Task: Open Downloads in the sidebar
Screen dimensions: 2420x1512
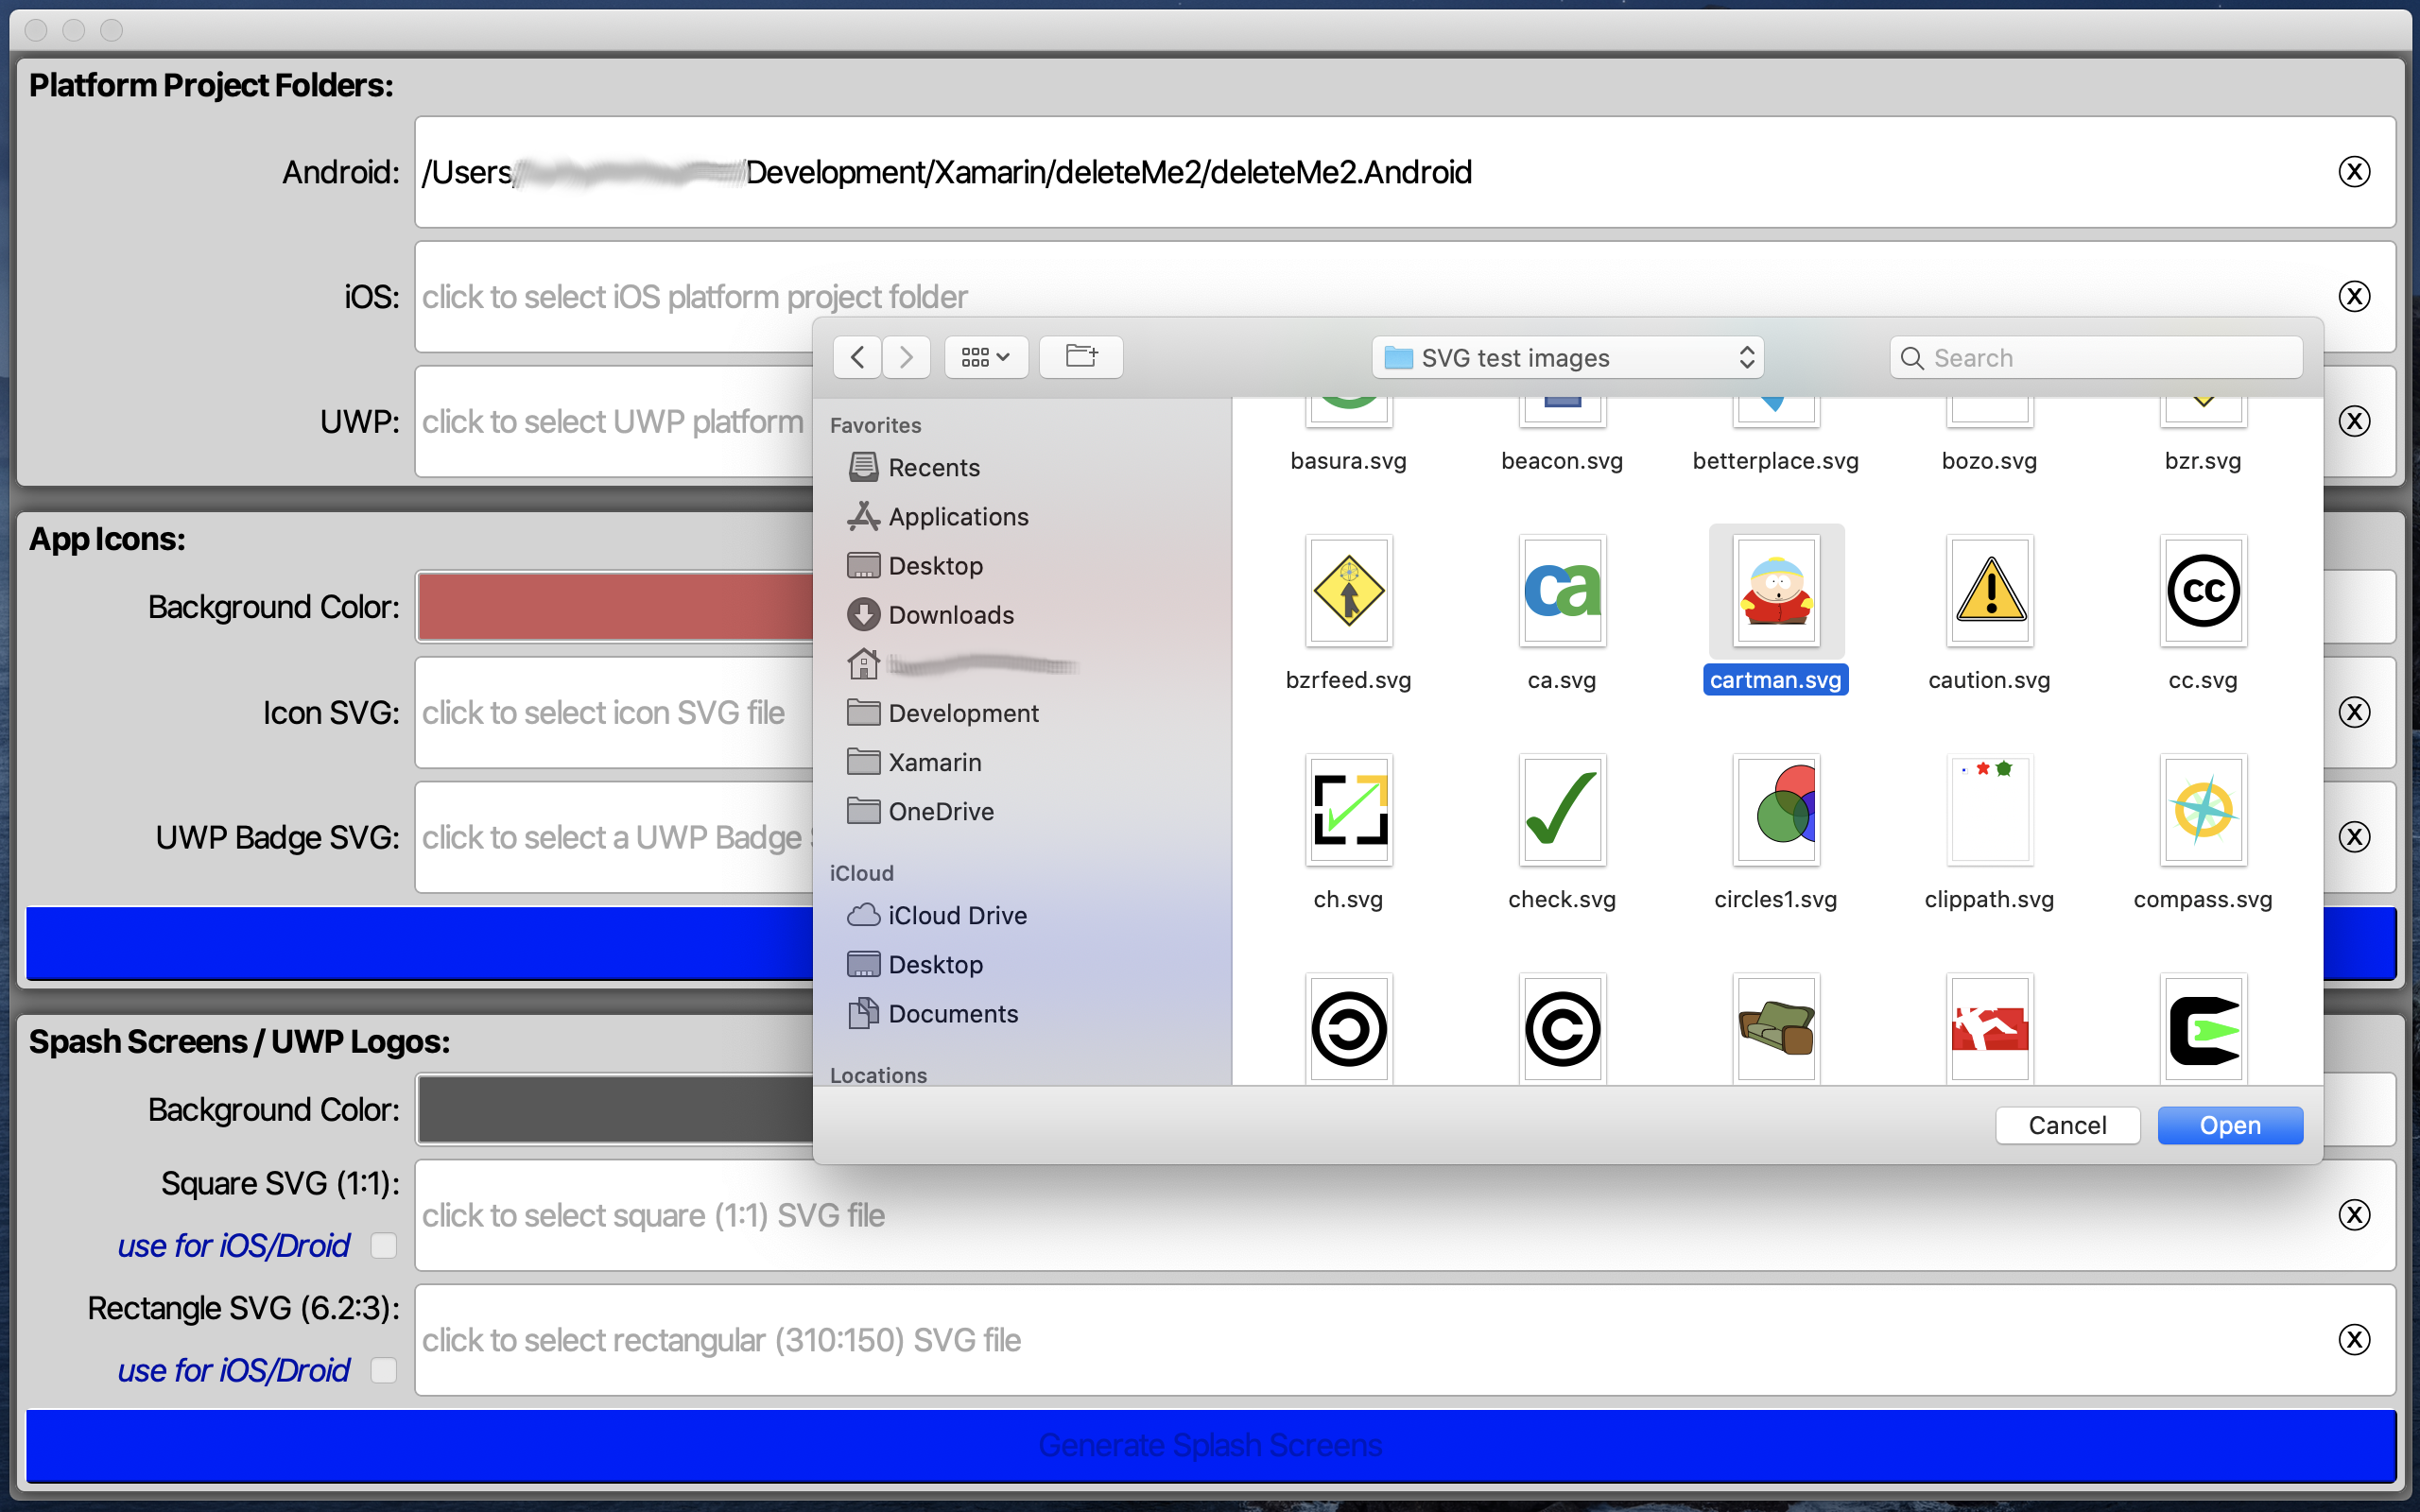Action: pyautogui.click(x=950, y=615)
